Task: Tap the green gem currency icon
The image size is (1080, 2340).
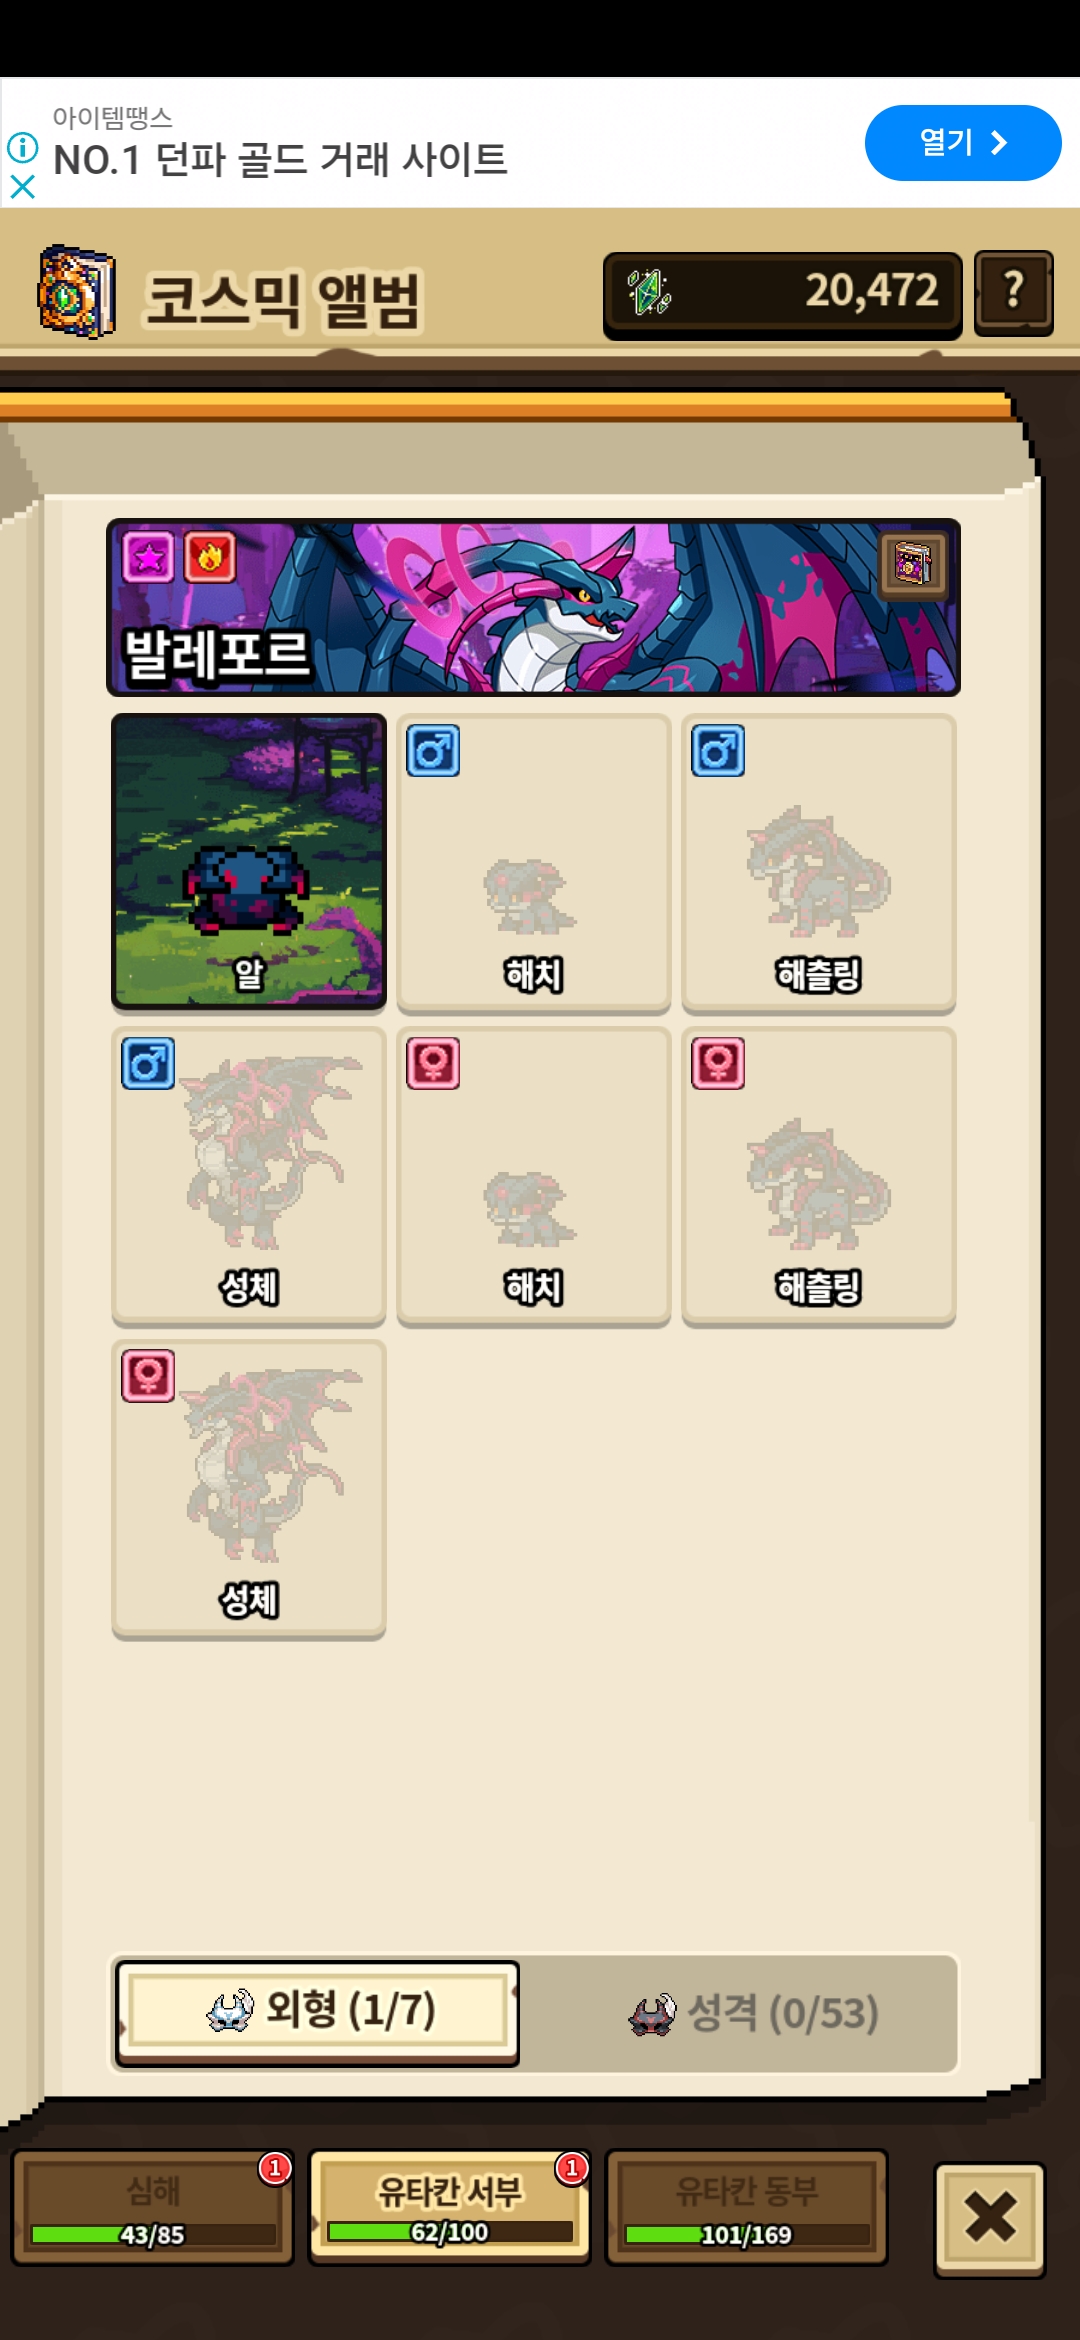Action: (x=649, y=293)
